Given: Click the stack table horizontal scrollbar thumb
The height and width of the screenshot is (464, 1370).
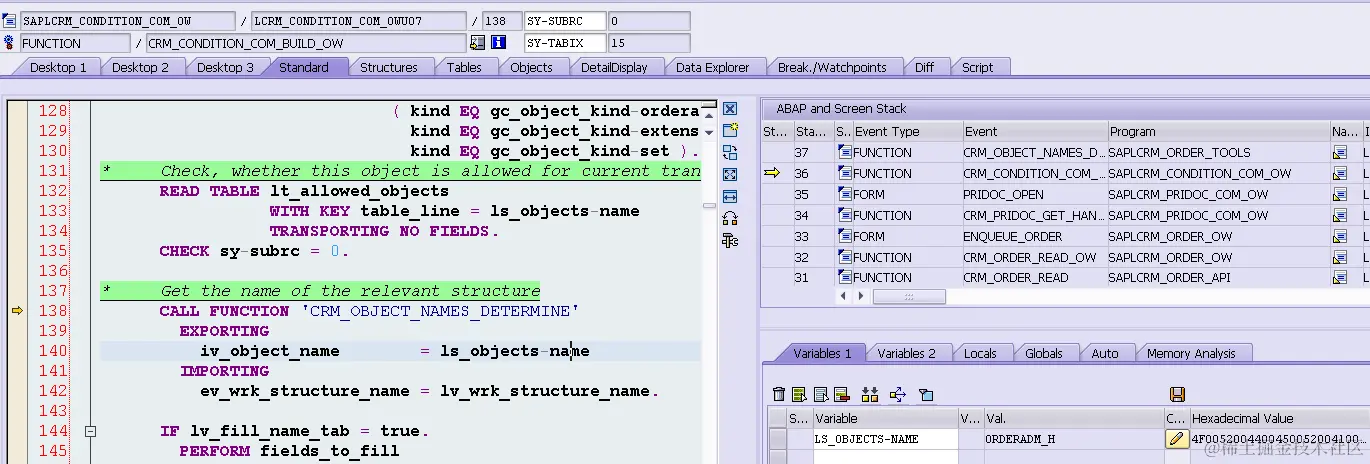Looking at the screenshot, I should click(909, 297).
